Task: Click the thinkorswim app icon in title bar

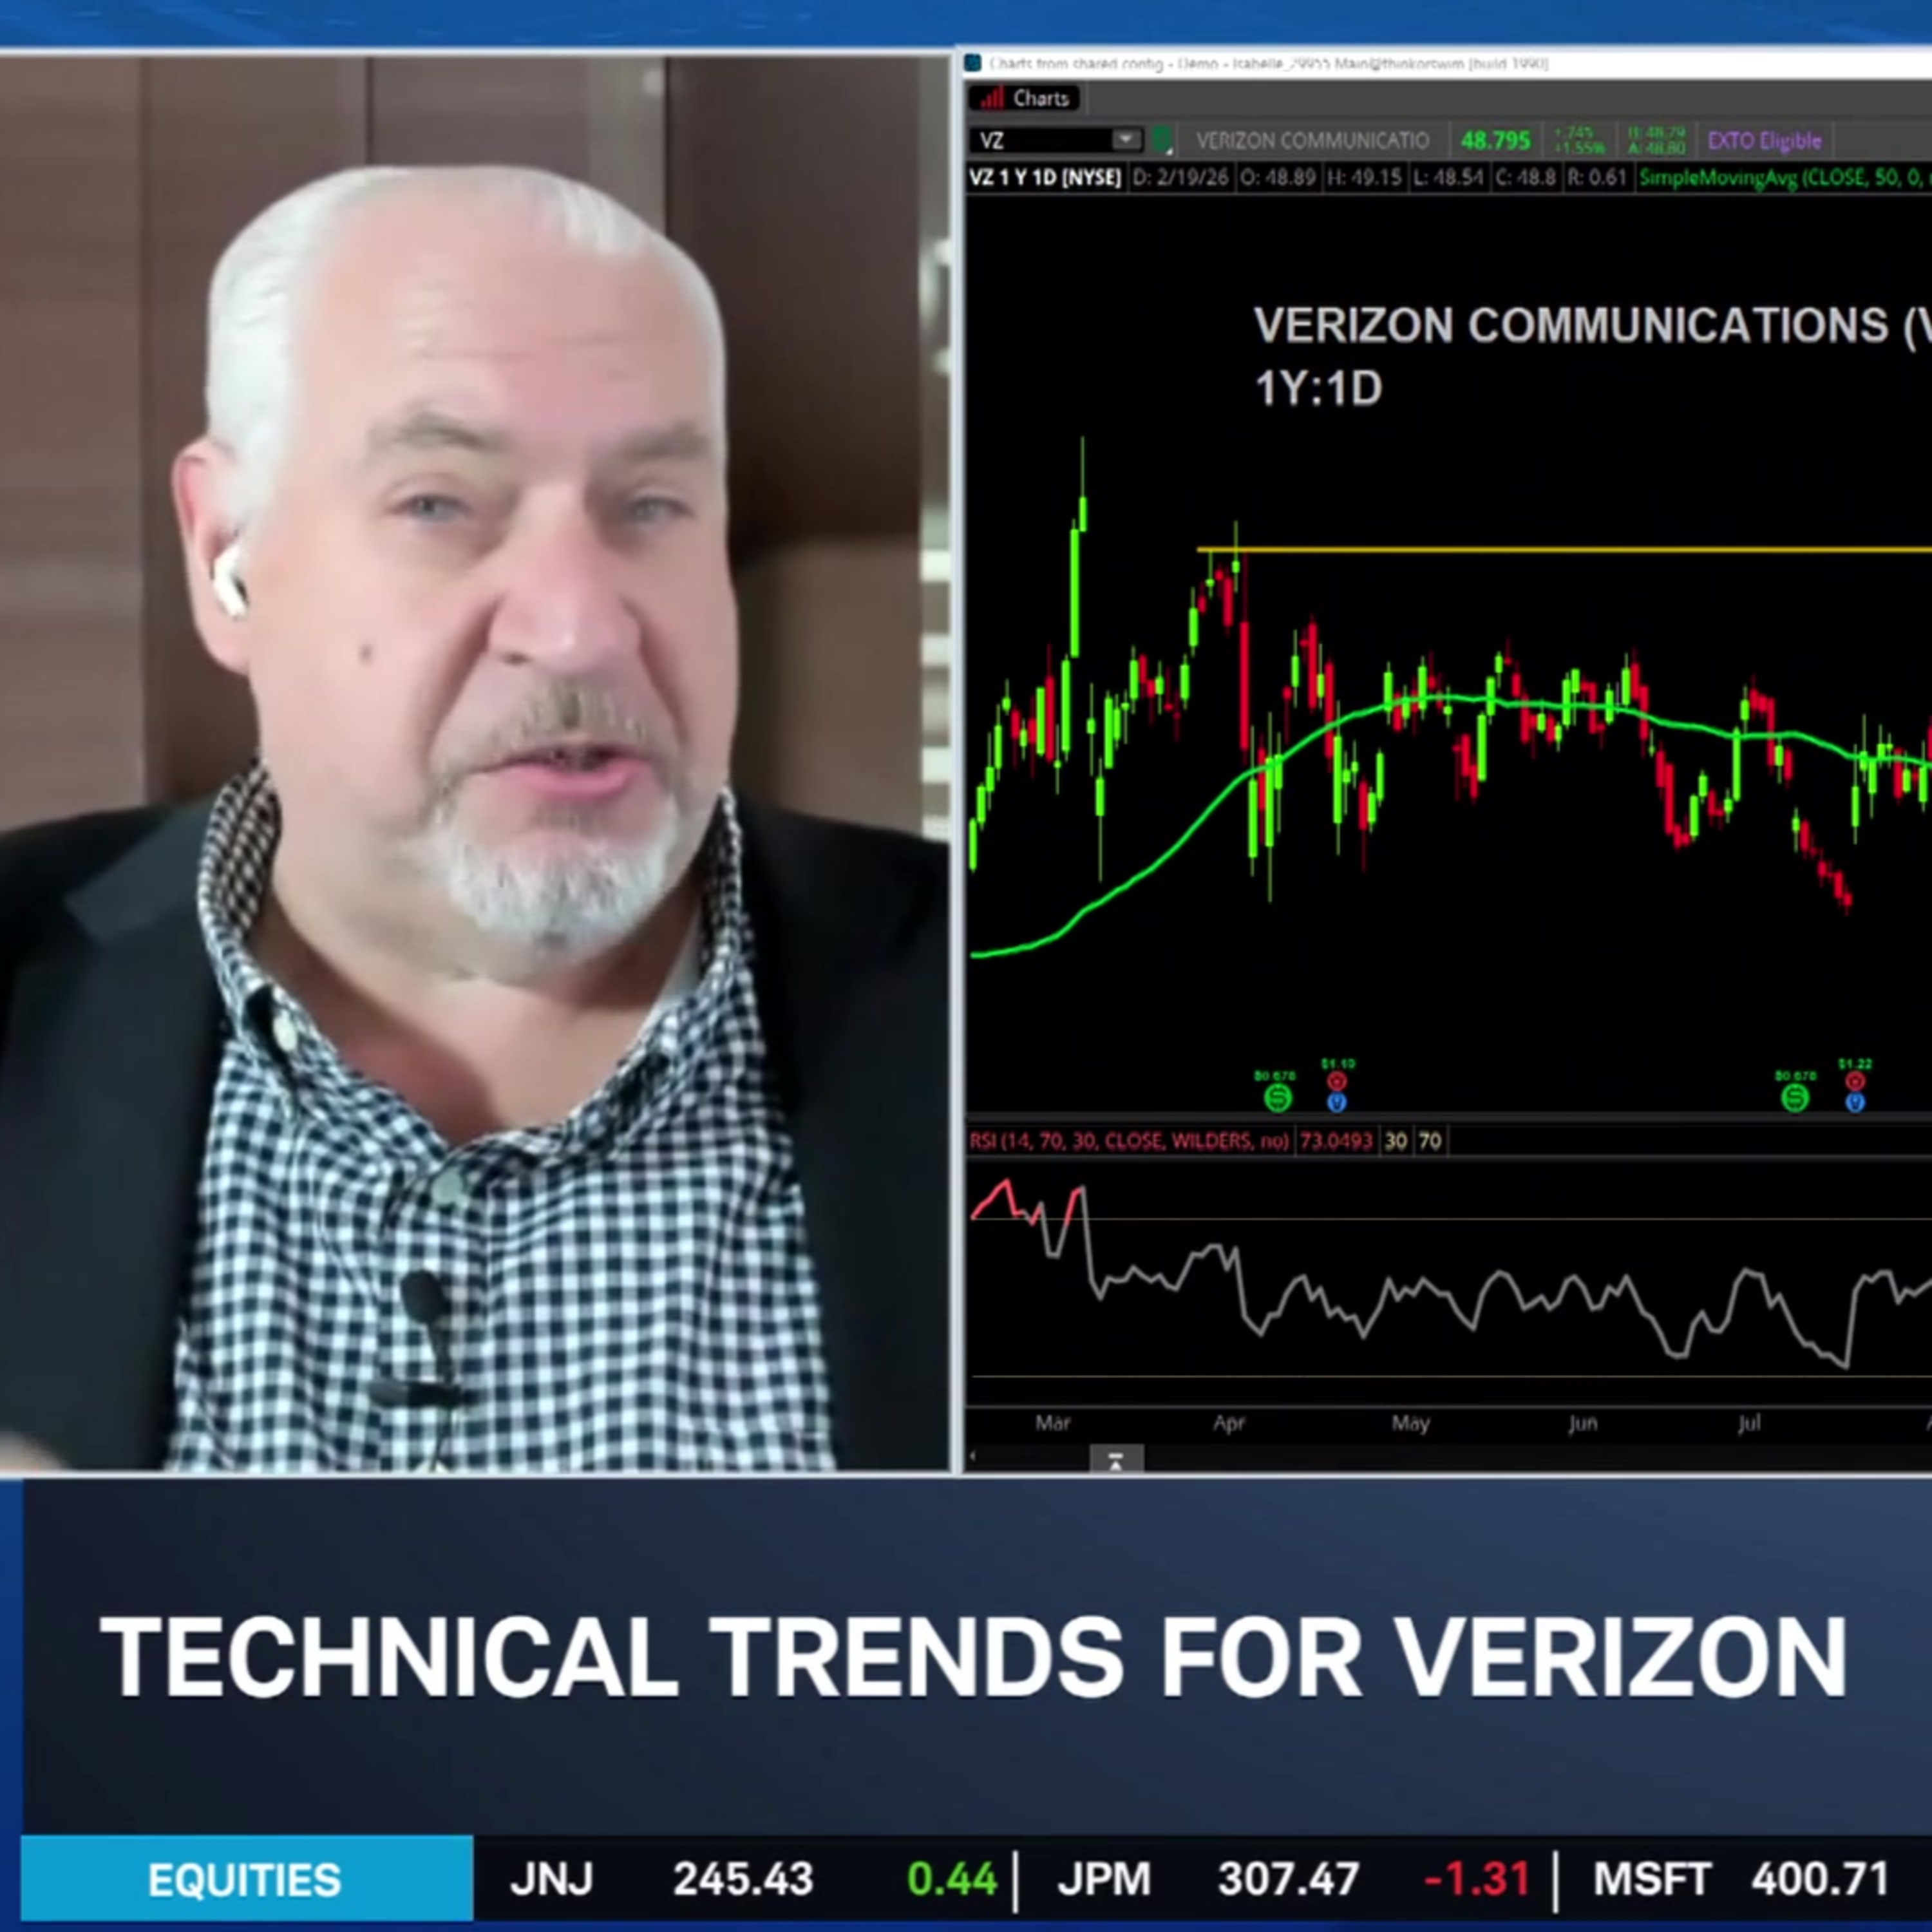Action: click(x=973, y=64)
